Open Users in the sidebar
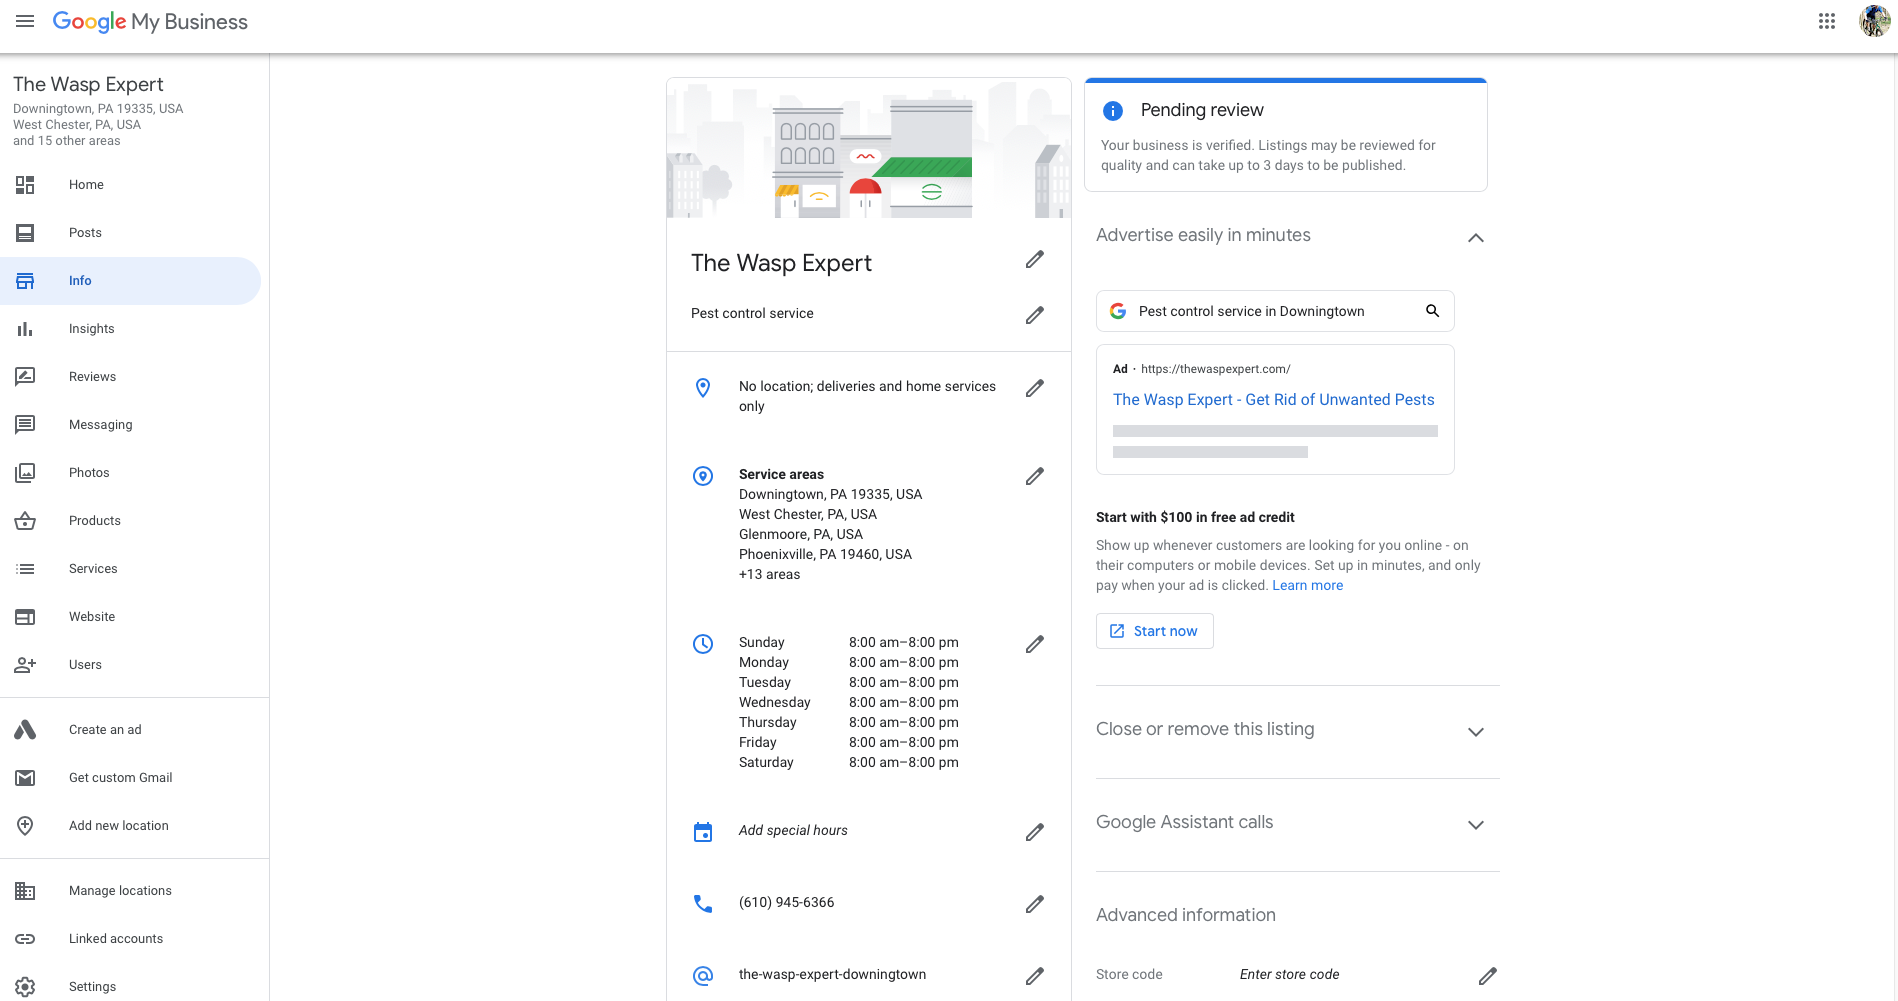This screenshot has height=1001, width=1898. coord(130,665)
